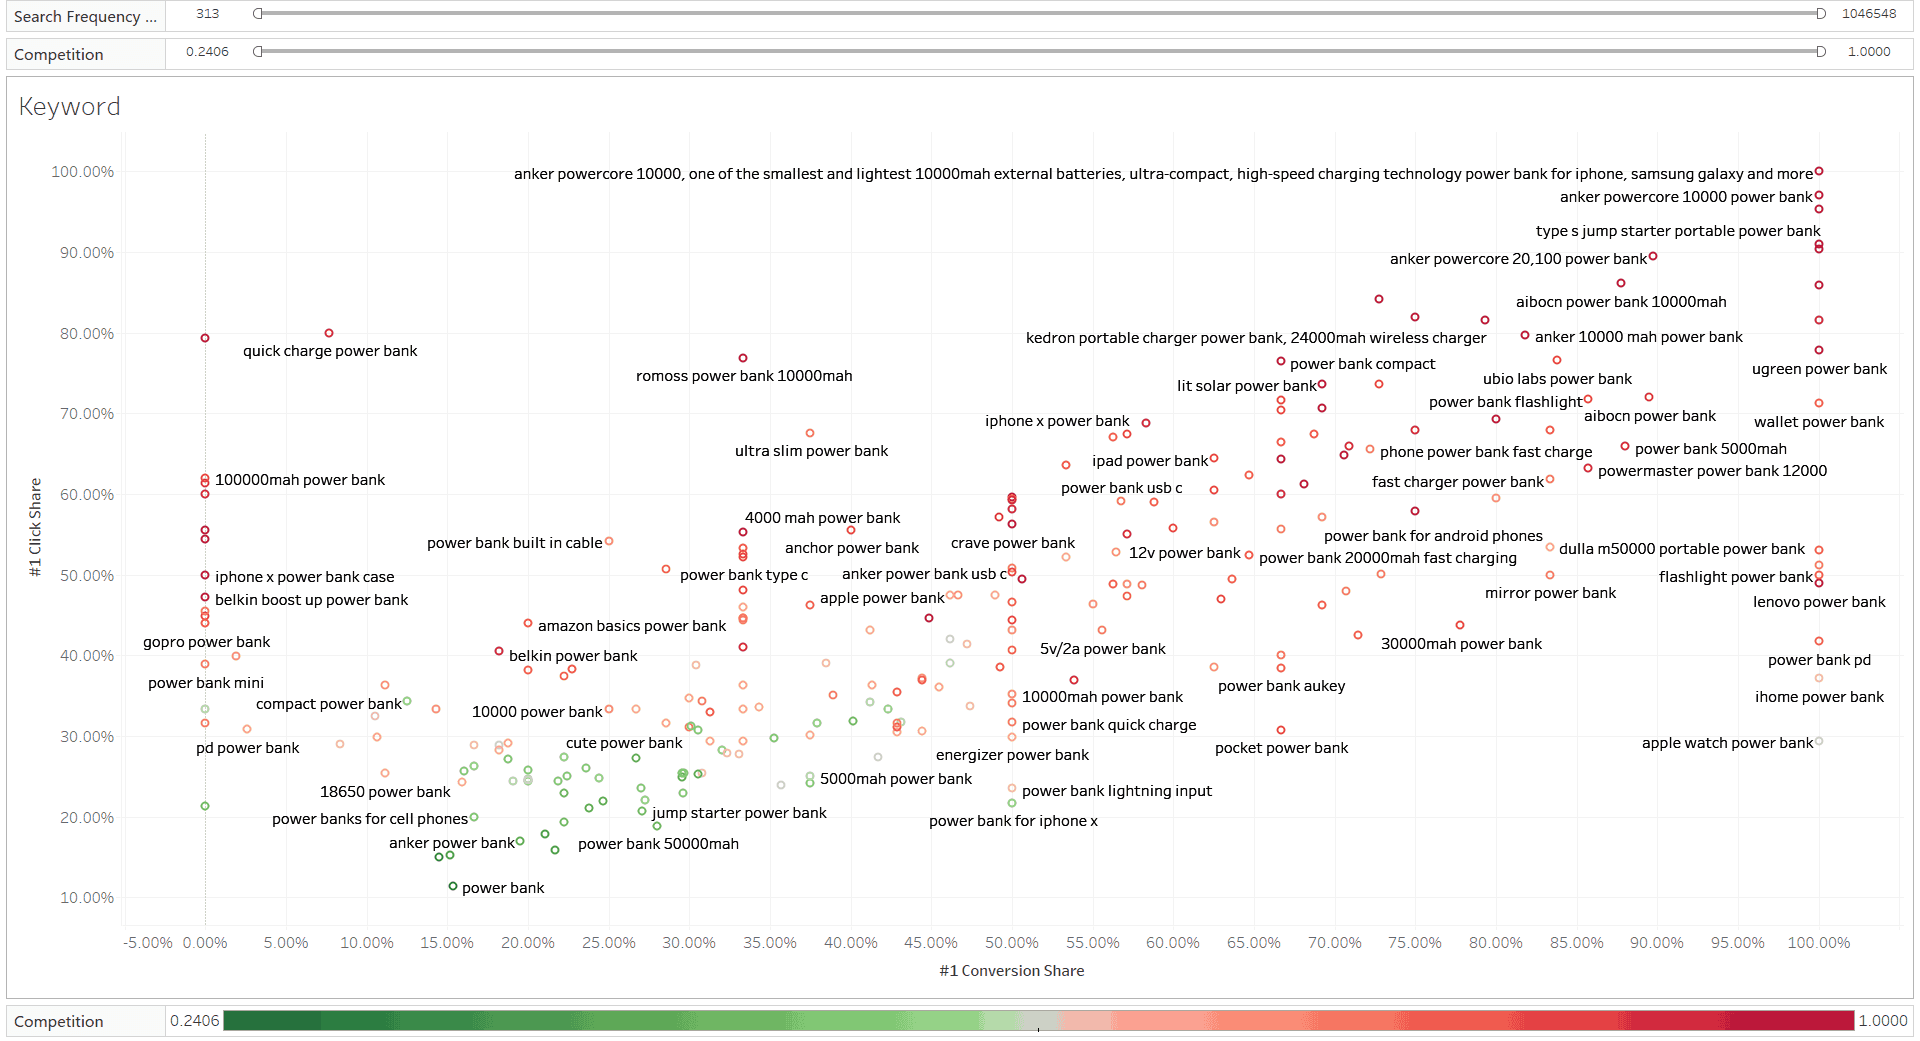Click the Search Frequency slider's minimum handle

pos(258,14)
